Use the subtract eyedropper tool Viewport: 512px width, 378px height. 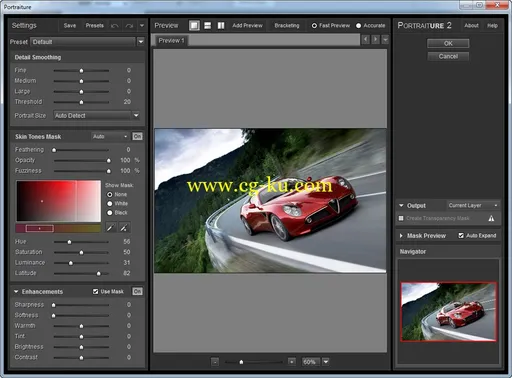click(124, 228)
